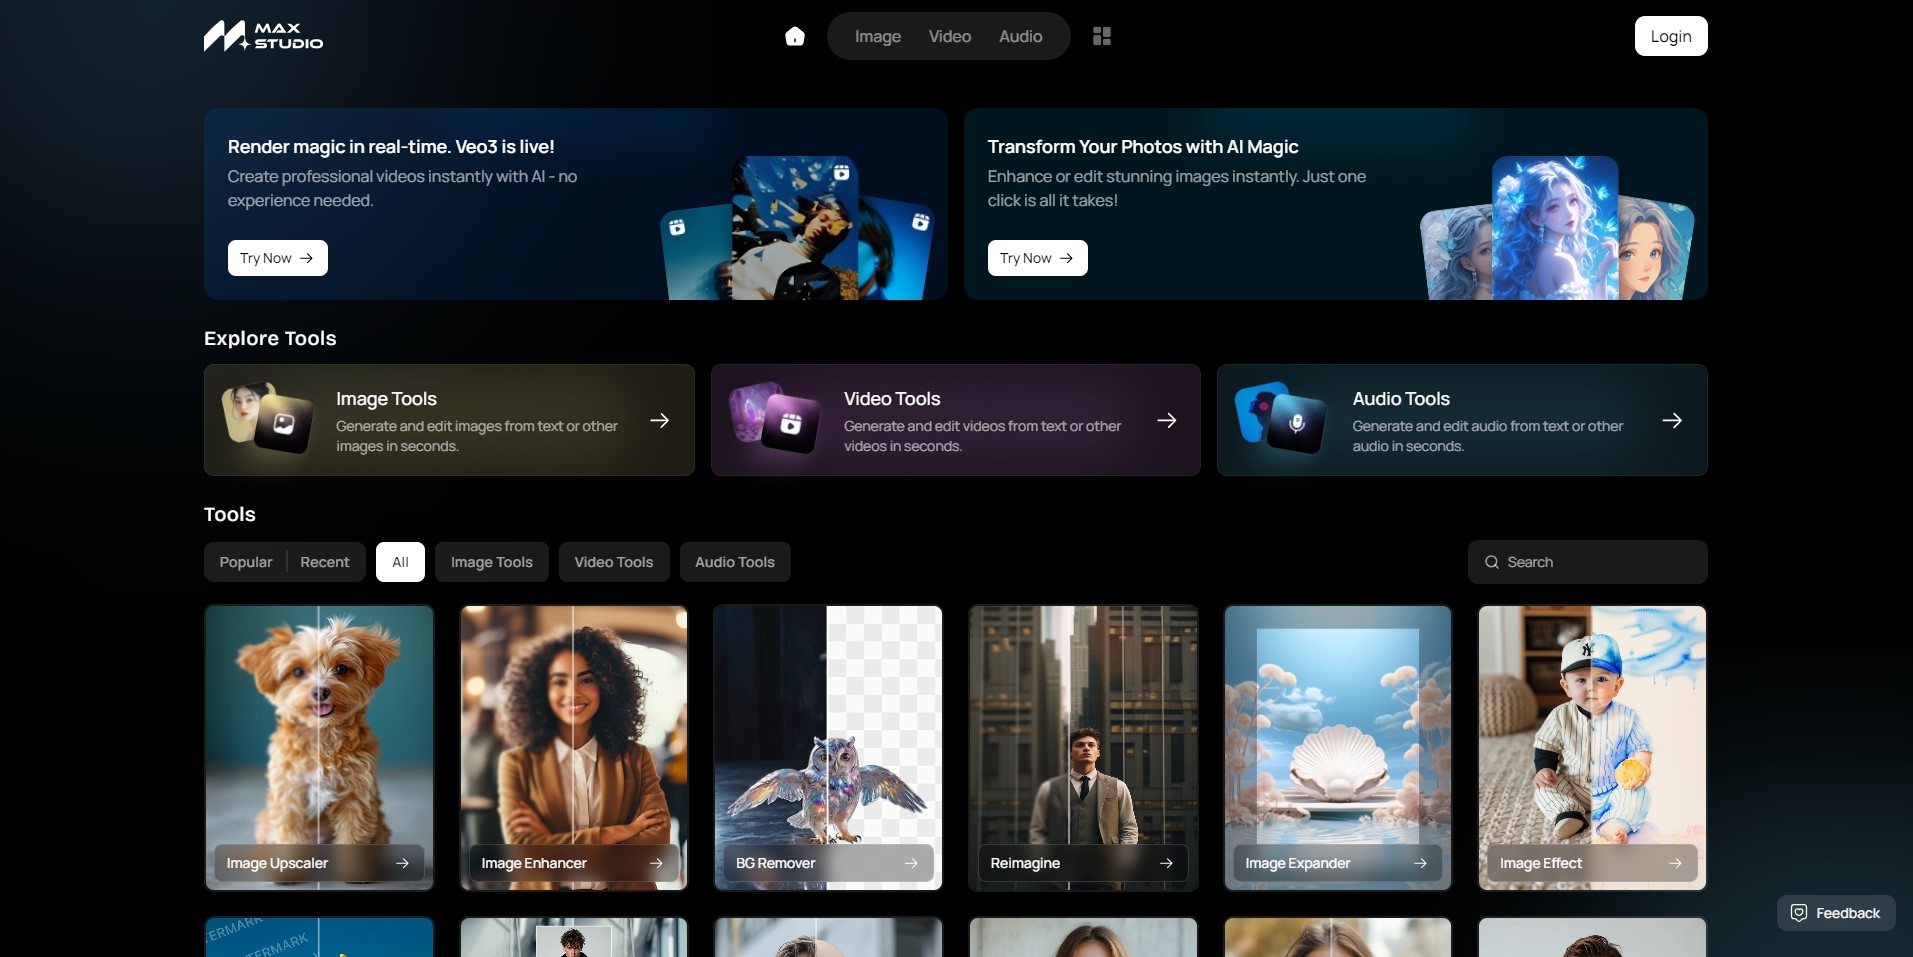
Task: Open the Veo3 banner video thumbnails
Action: coord(797,228)
